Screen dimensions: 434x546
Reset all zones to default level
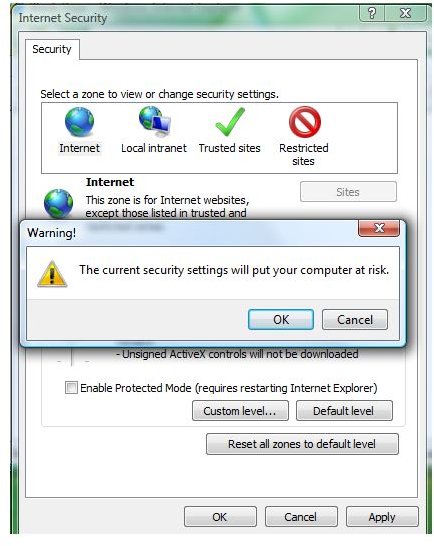(302, 444)
